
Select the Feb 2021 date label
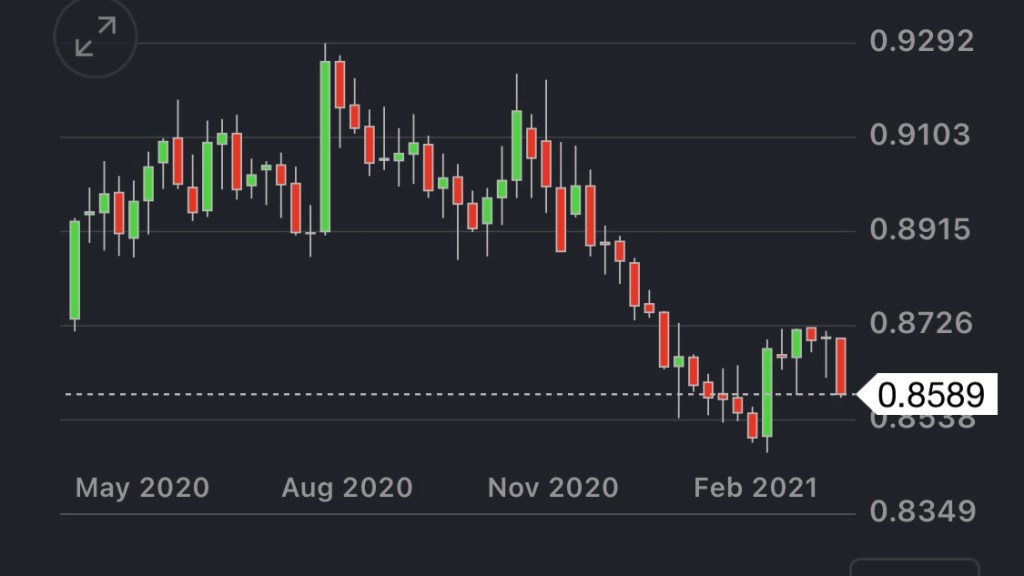(x=756, y=488)
